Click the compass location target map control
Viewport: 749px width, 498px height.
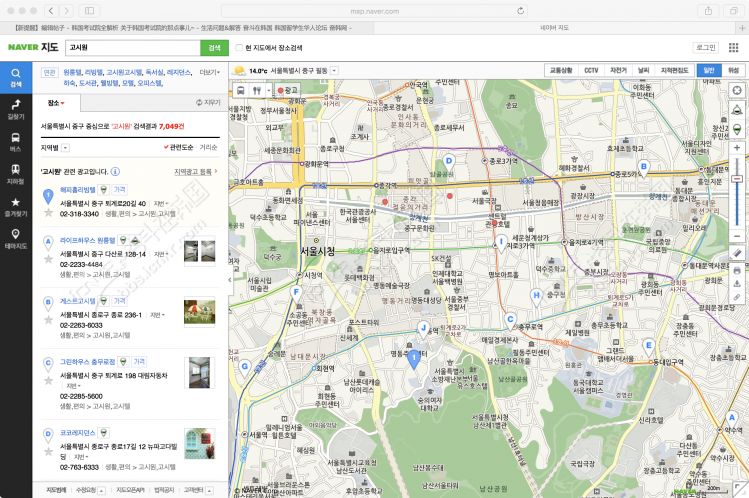tap(737, 90)
